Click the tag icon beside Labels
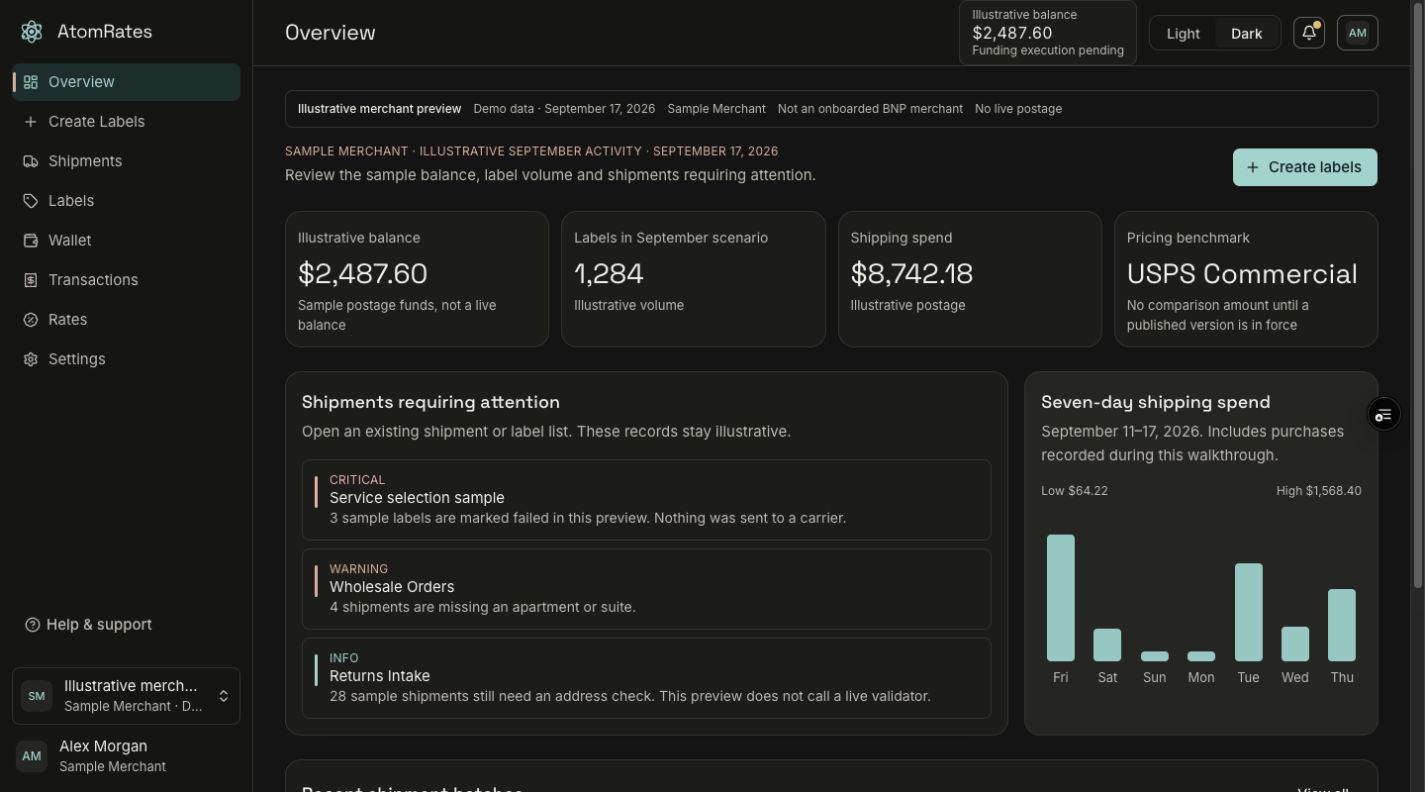This screenshot has width=1425, height=792. tap(31, 201)
